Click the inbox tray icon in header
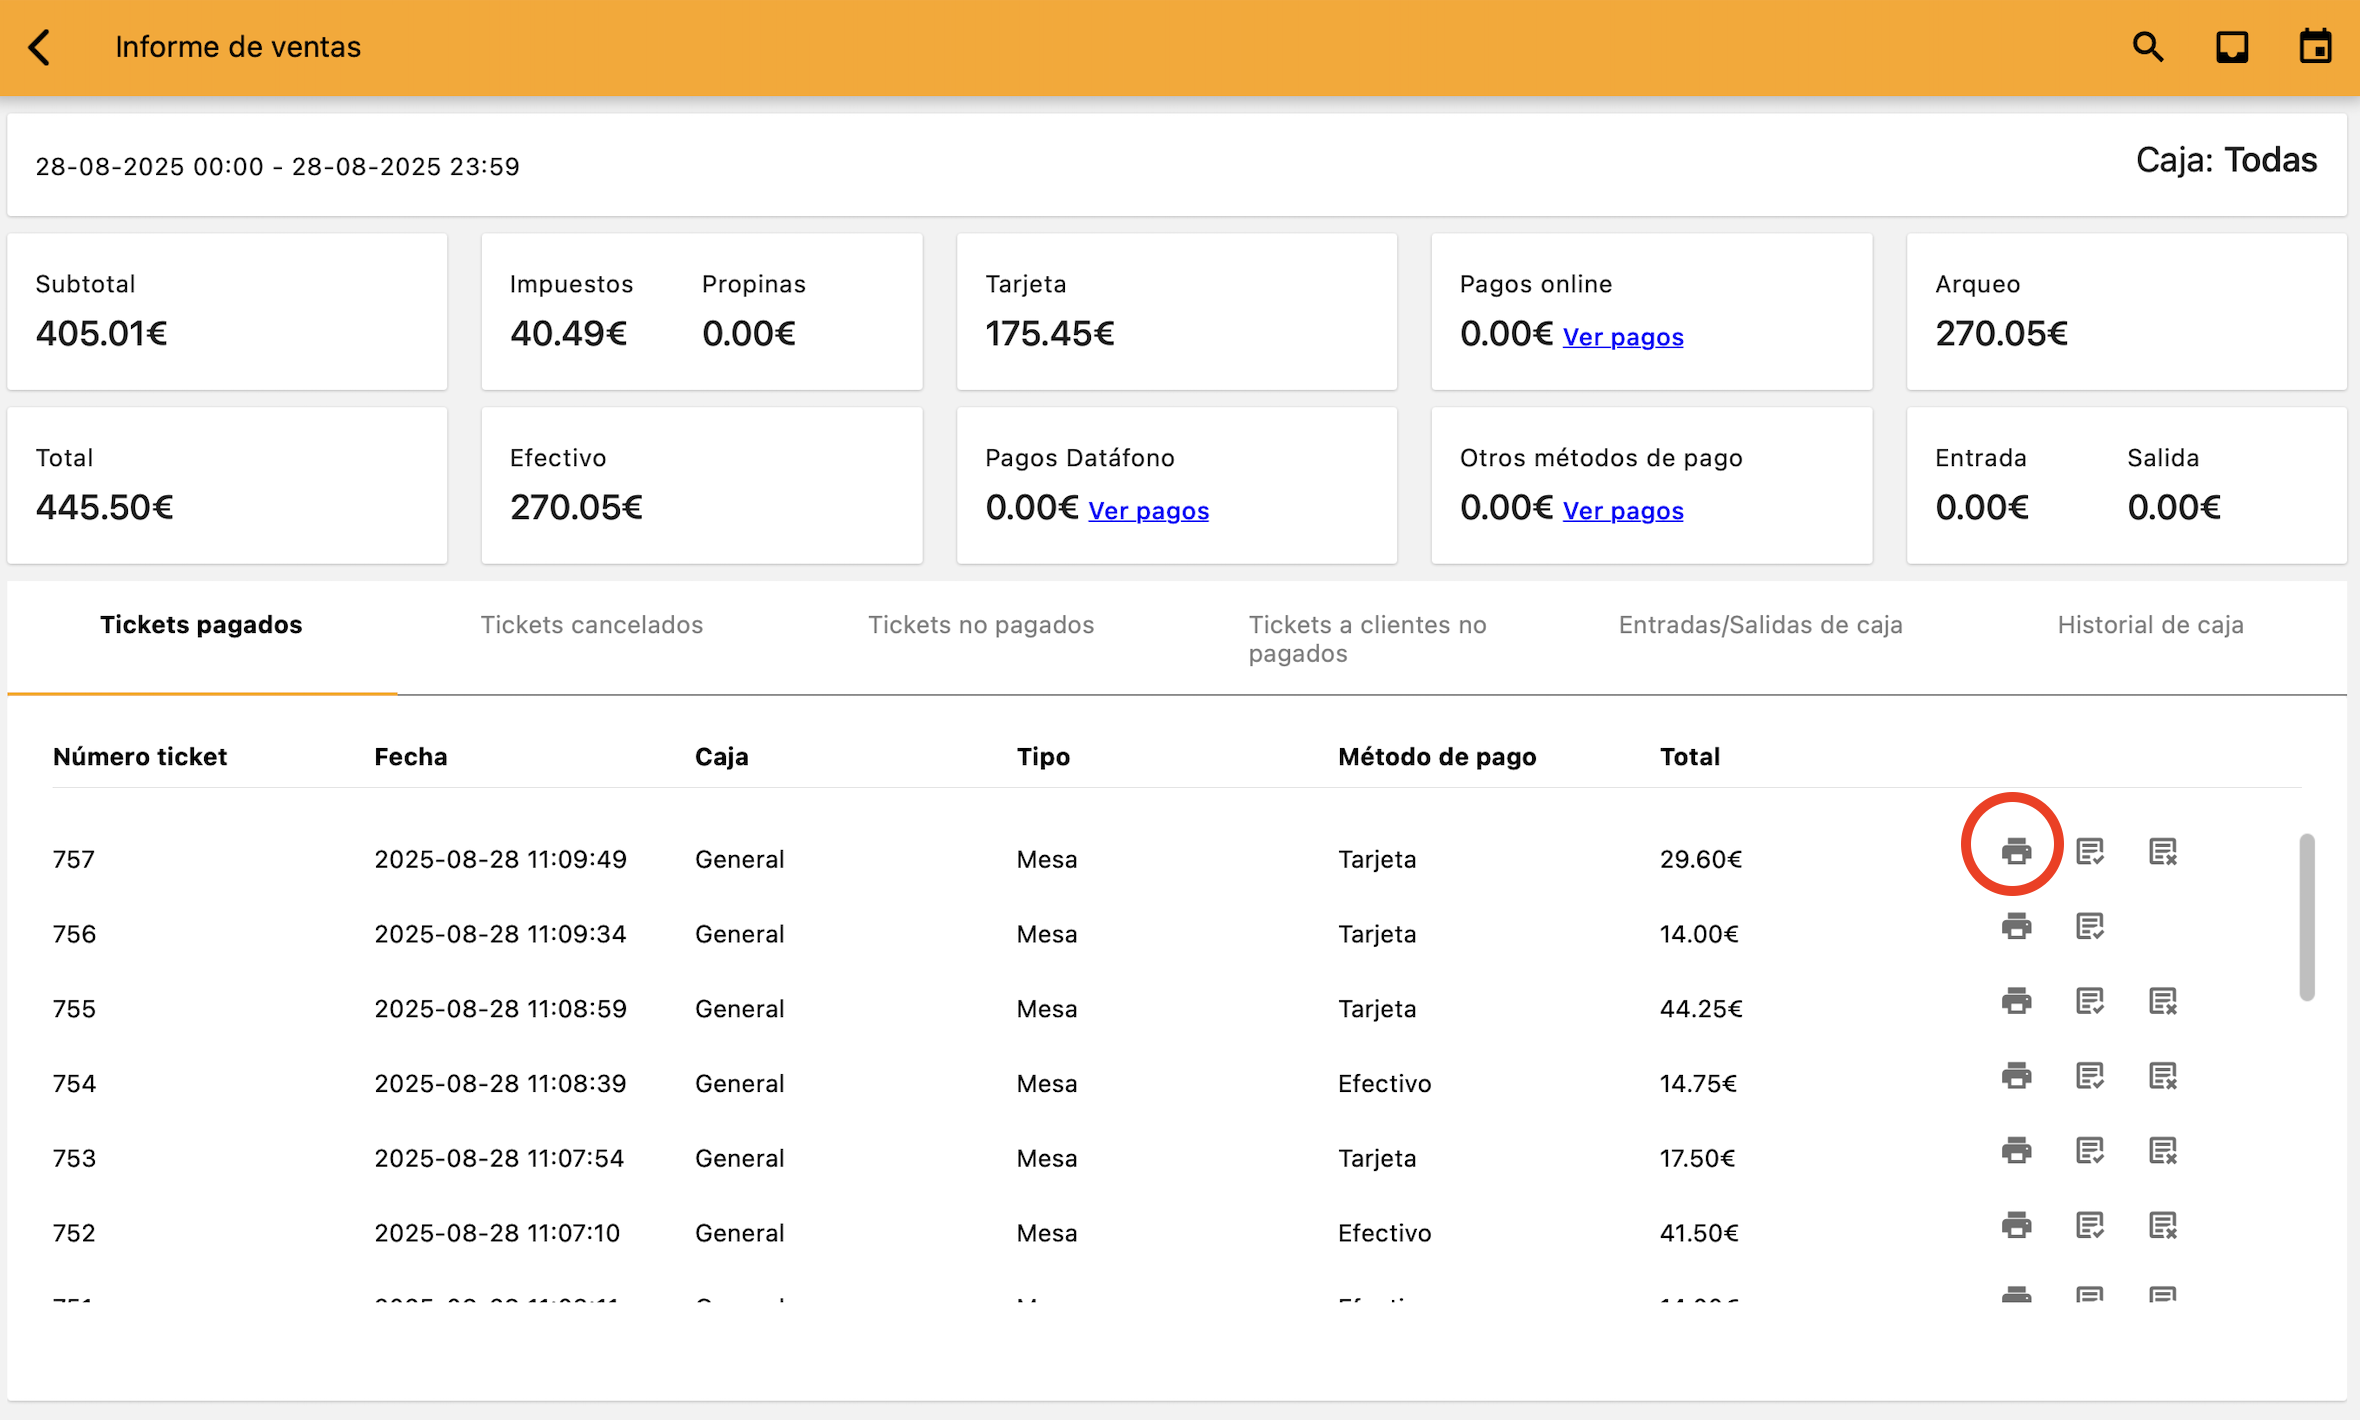This screenshot has width=2360, height=1420. coord(2232,47)
